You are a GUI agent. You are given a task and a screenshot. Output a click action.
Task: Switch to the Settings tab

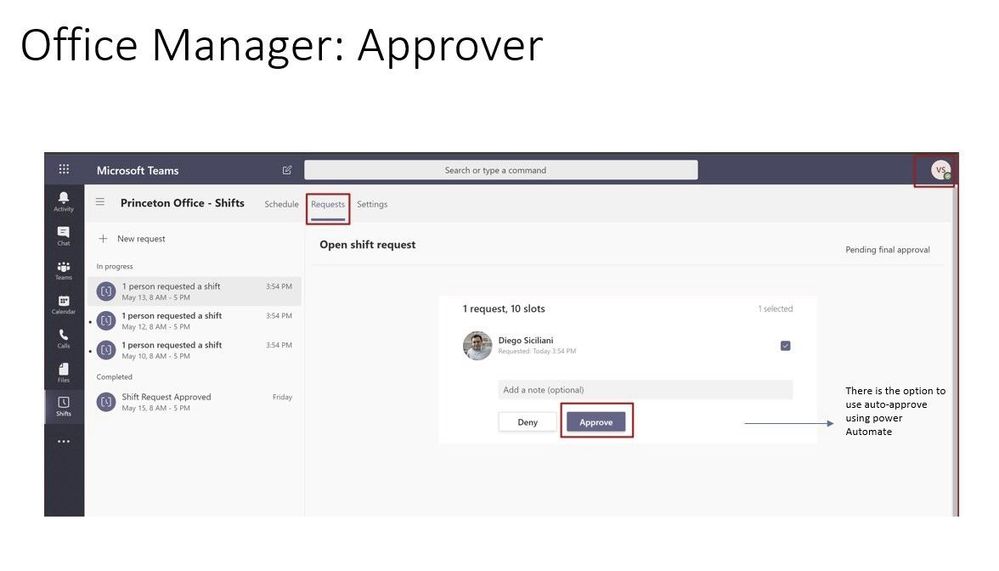[x=372, y=204]
